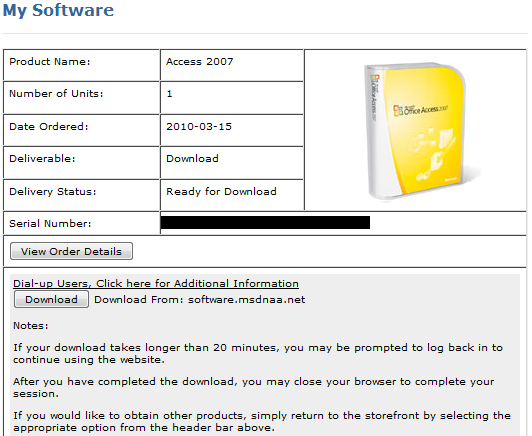Select the Access 2007 product name value

pyautogui.click(x=200, y=61)
